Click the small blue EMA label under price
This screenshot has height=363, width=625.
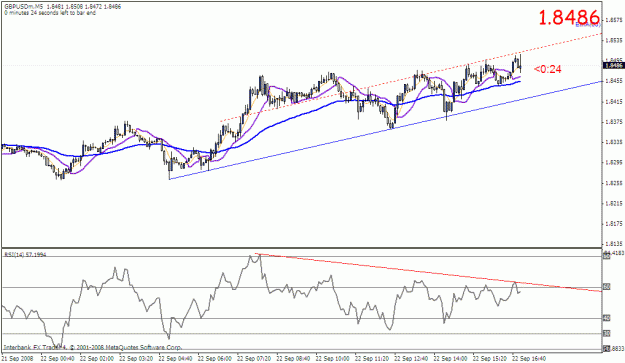click(588, 25)
